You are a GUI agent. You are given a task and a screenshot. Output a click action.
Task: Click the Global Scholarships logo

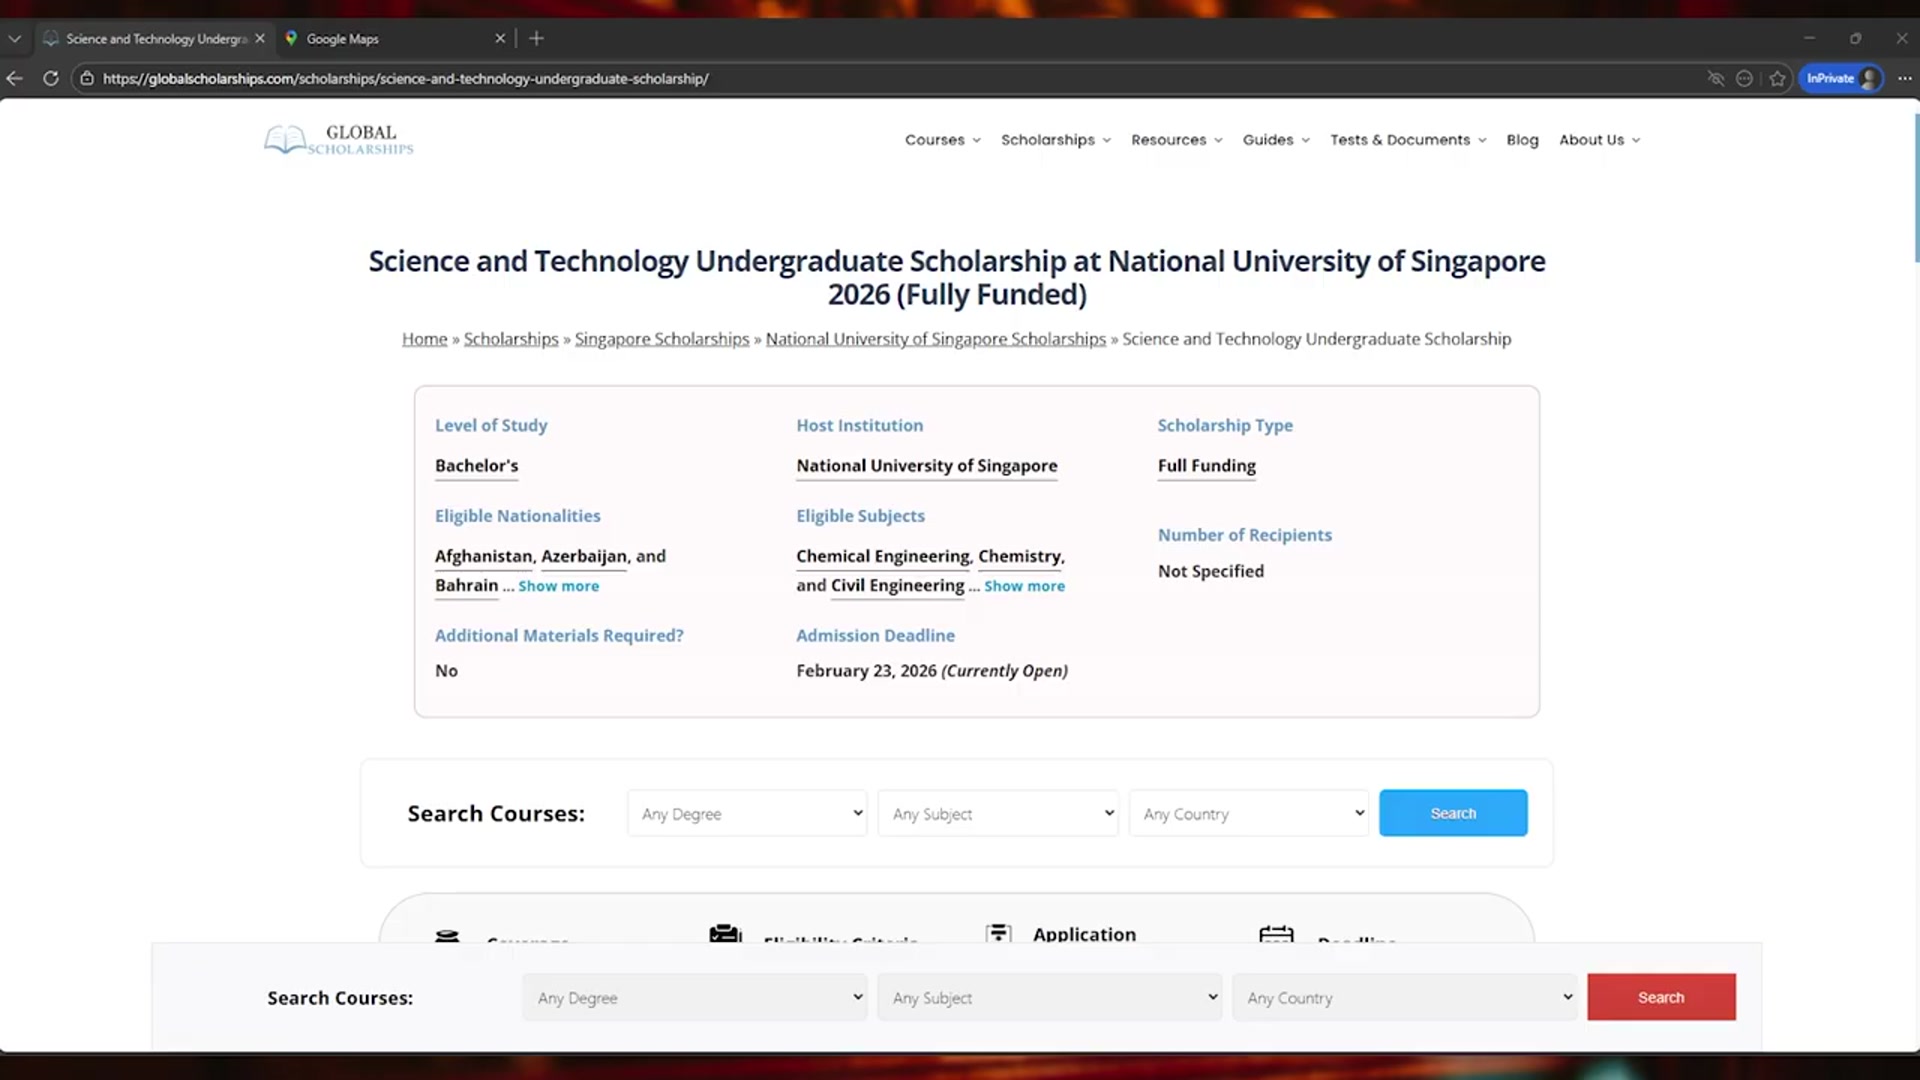click(x=337, y=139)
